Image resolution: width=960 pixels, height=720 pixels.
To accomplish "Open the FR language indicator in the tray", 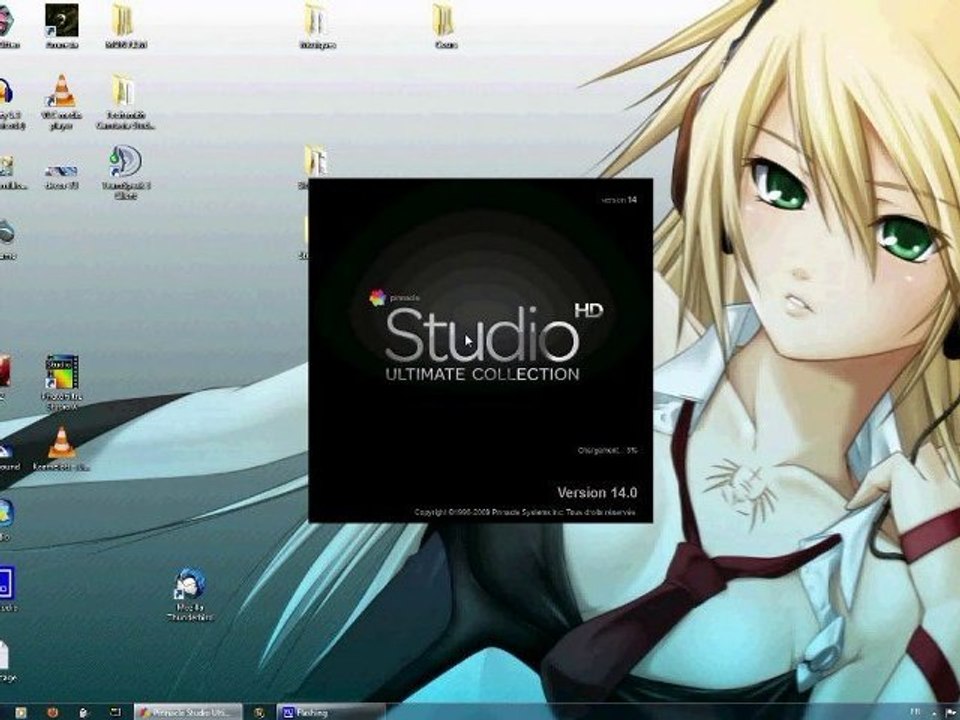I will coord(915,711).
